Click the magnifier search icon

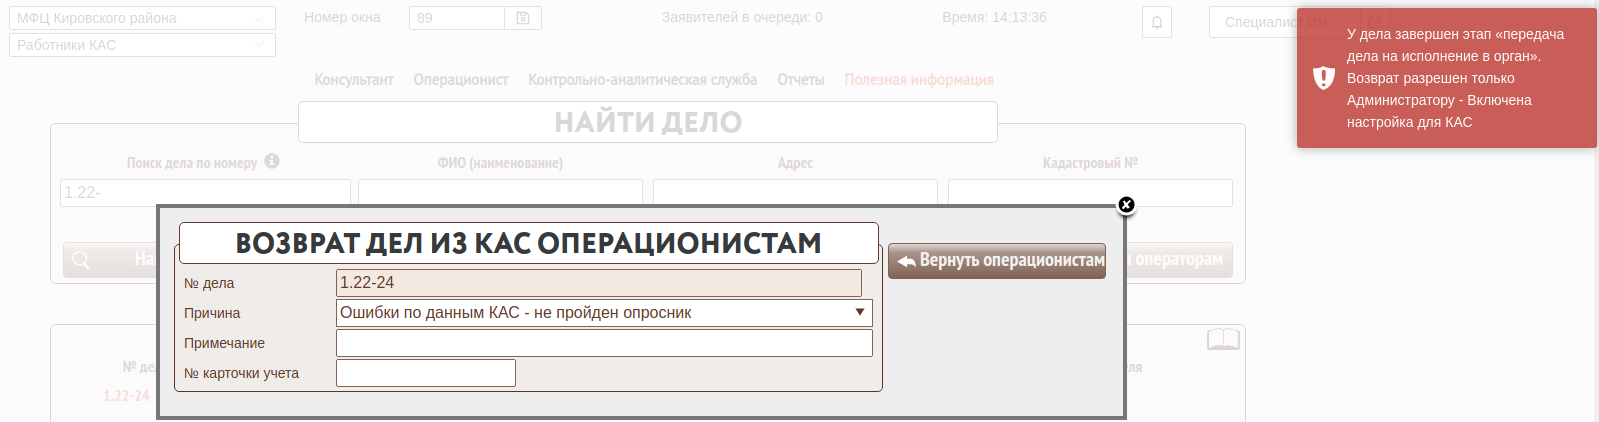pyautogui.click(x=81, y=260)
